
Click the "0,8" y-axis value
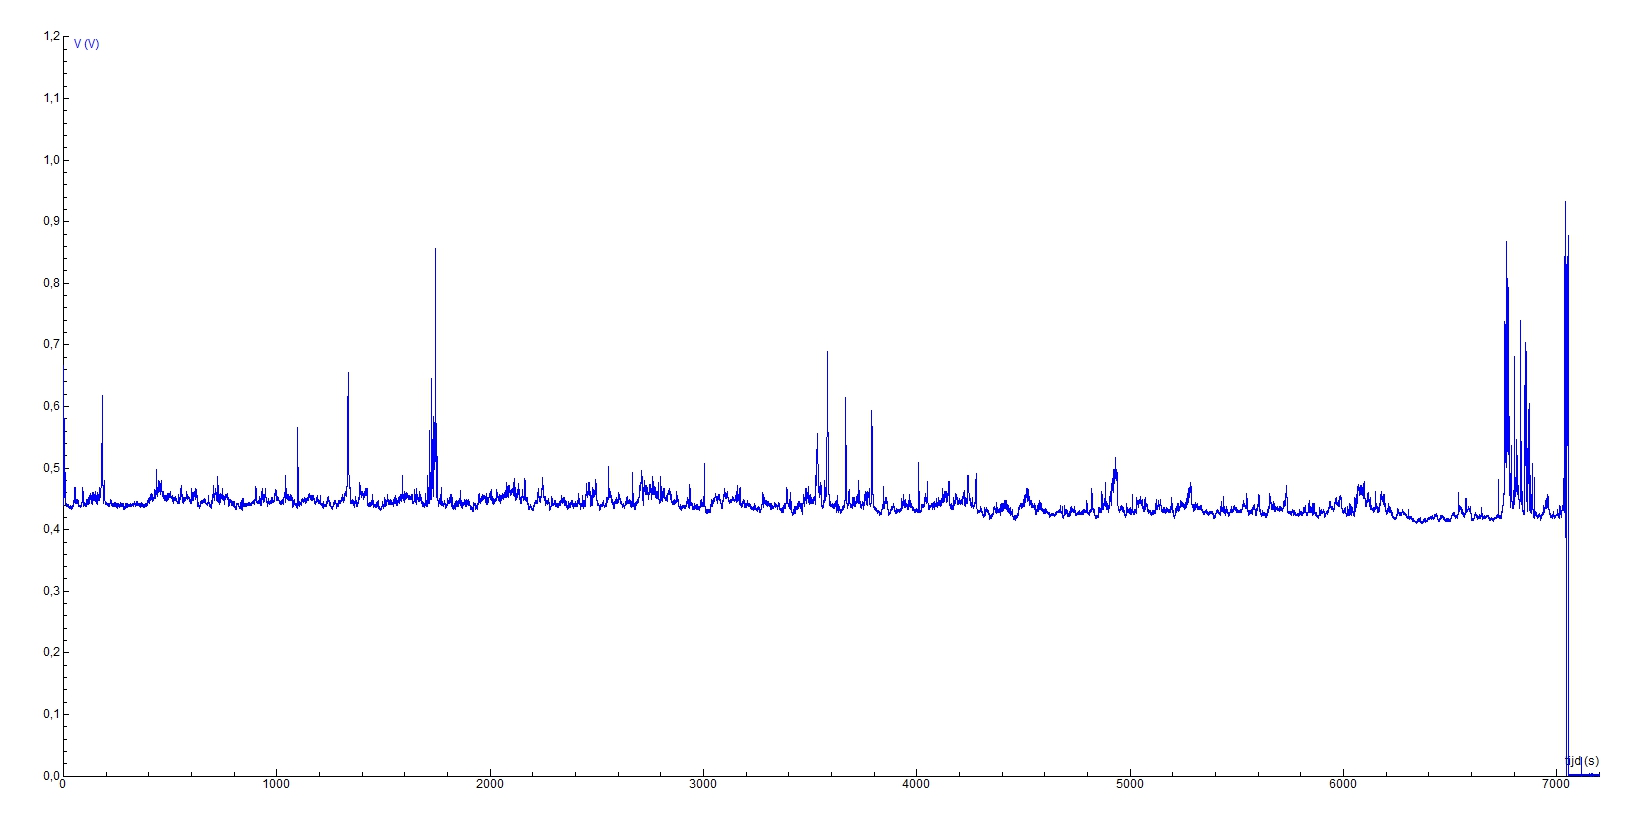(52, 283)
